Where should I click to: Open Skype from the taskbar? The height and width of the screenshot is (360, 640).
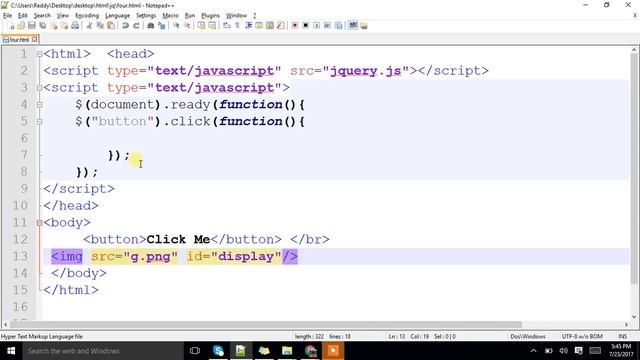[218, 351]
